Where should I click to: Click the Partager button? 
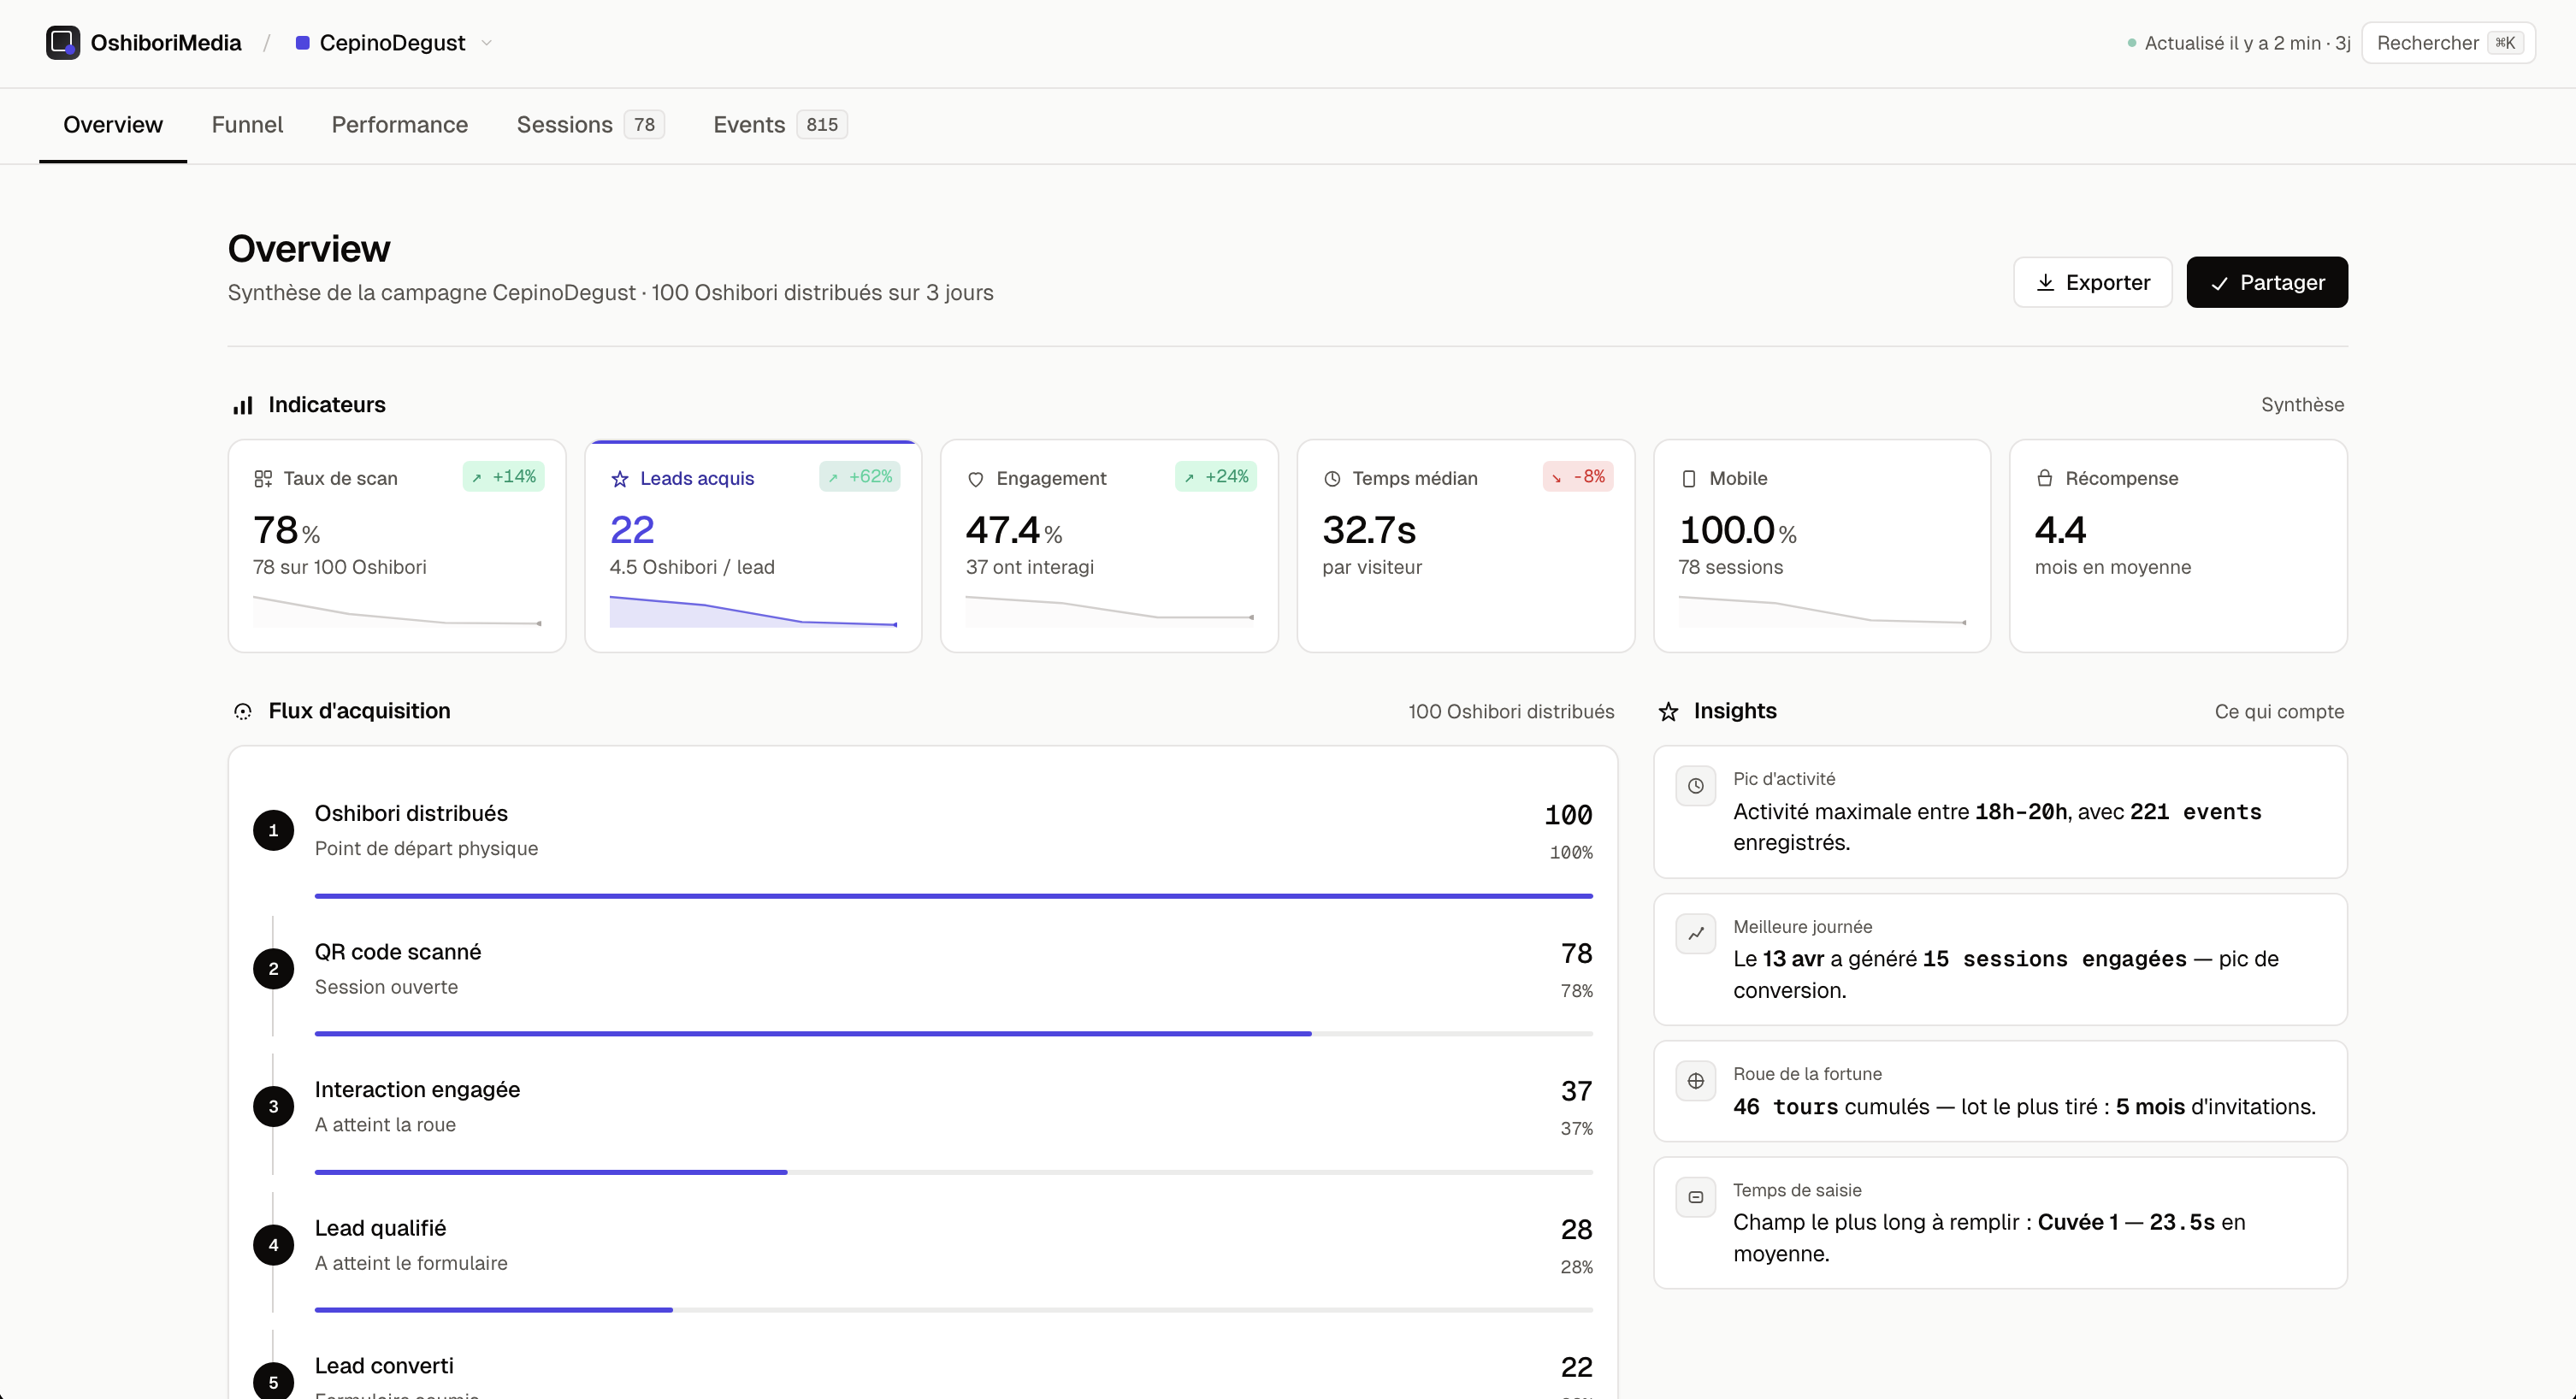tap(2267, 283)
